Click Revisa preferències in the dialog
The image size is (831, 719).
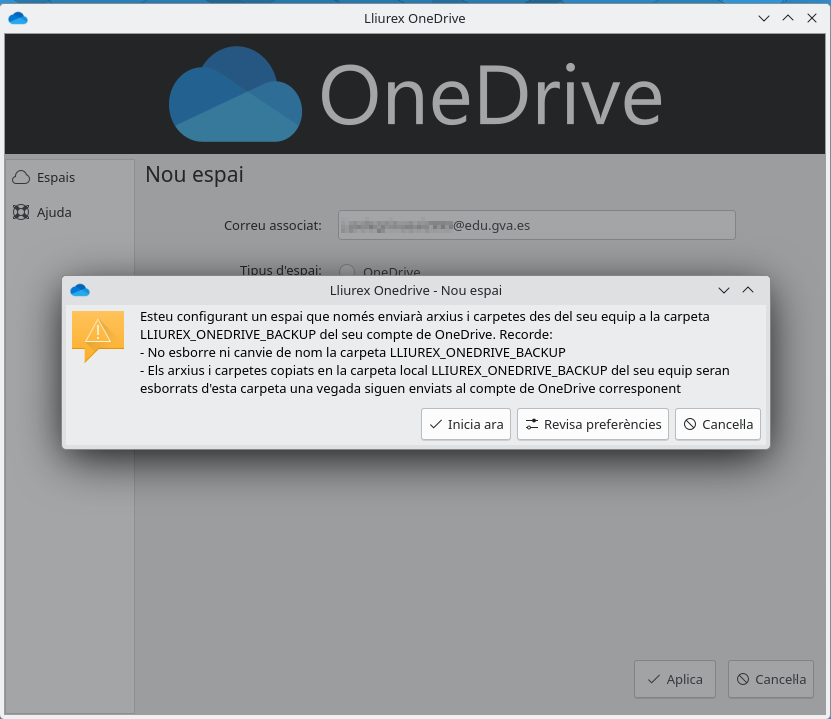(x=592, y=424)
